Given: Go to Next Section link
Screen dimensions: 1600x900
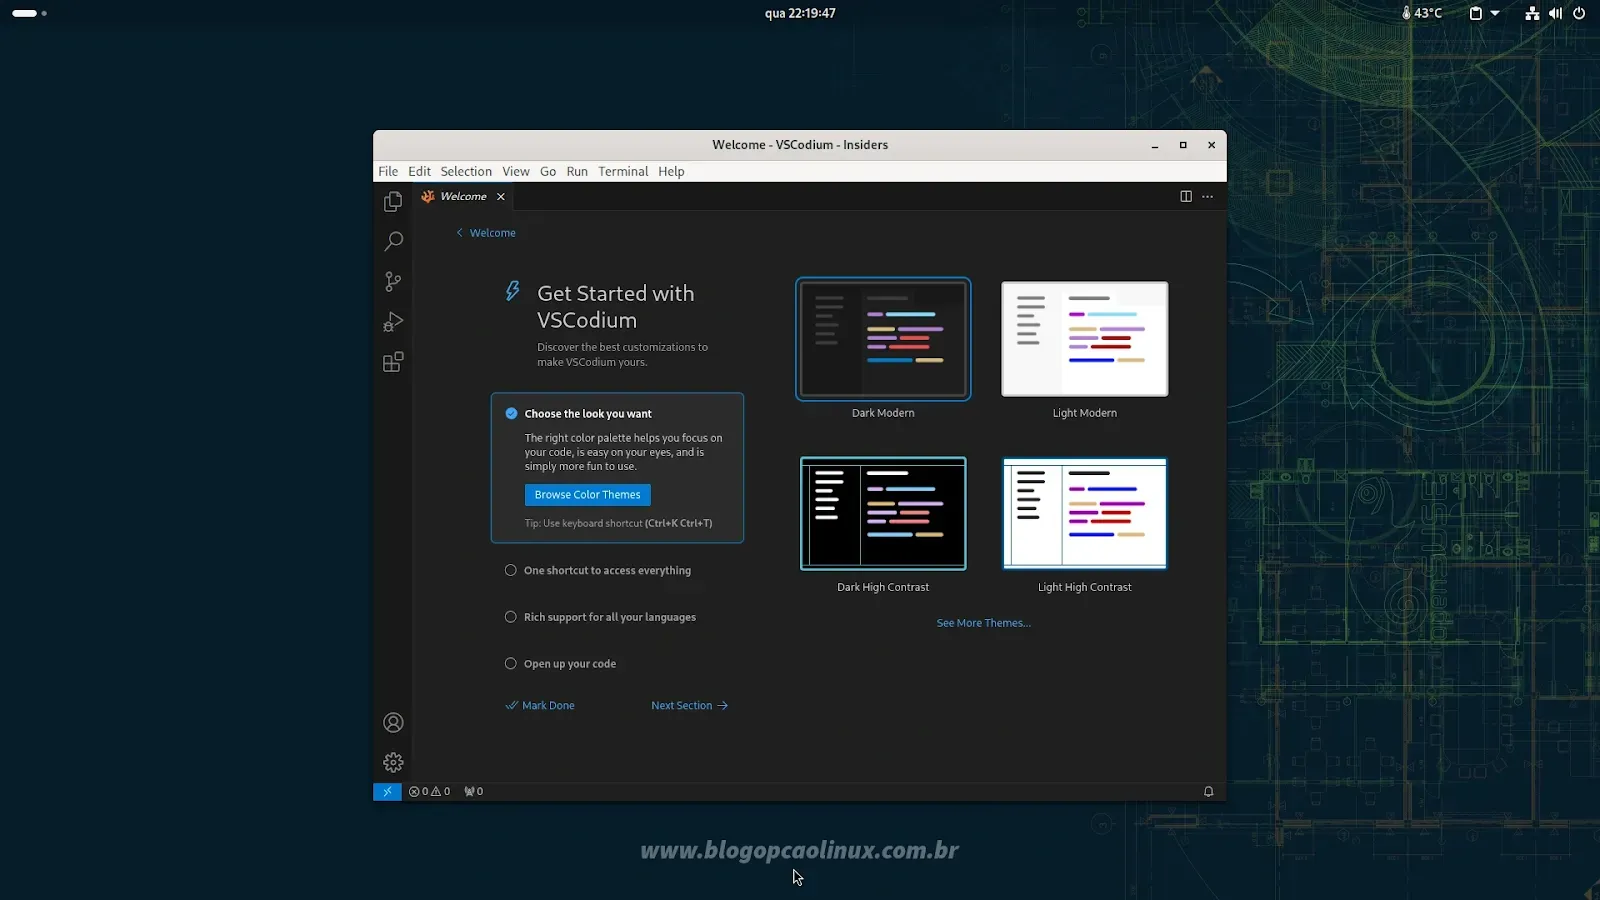Looking at the screenshot, I should [x=689, y=706].
